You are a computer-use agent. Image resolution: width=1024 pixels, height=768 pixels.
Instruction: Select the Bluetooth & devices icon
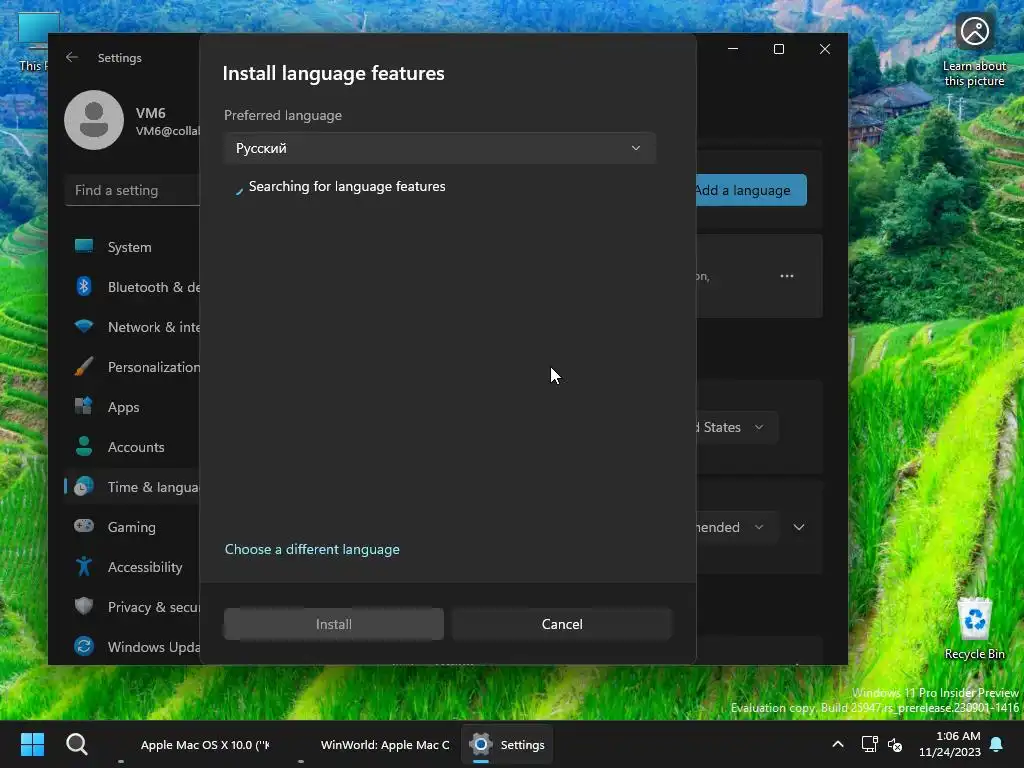click(x=84, y=287)
